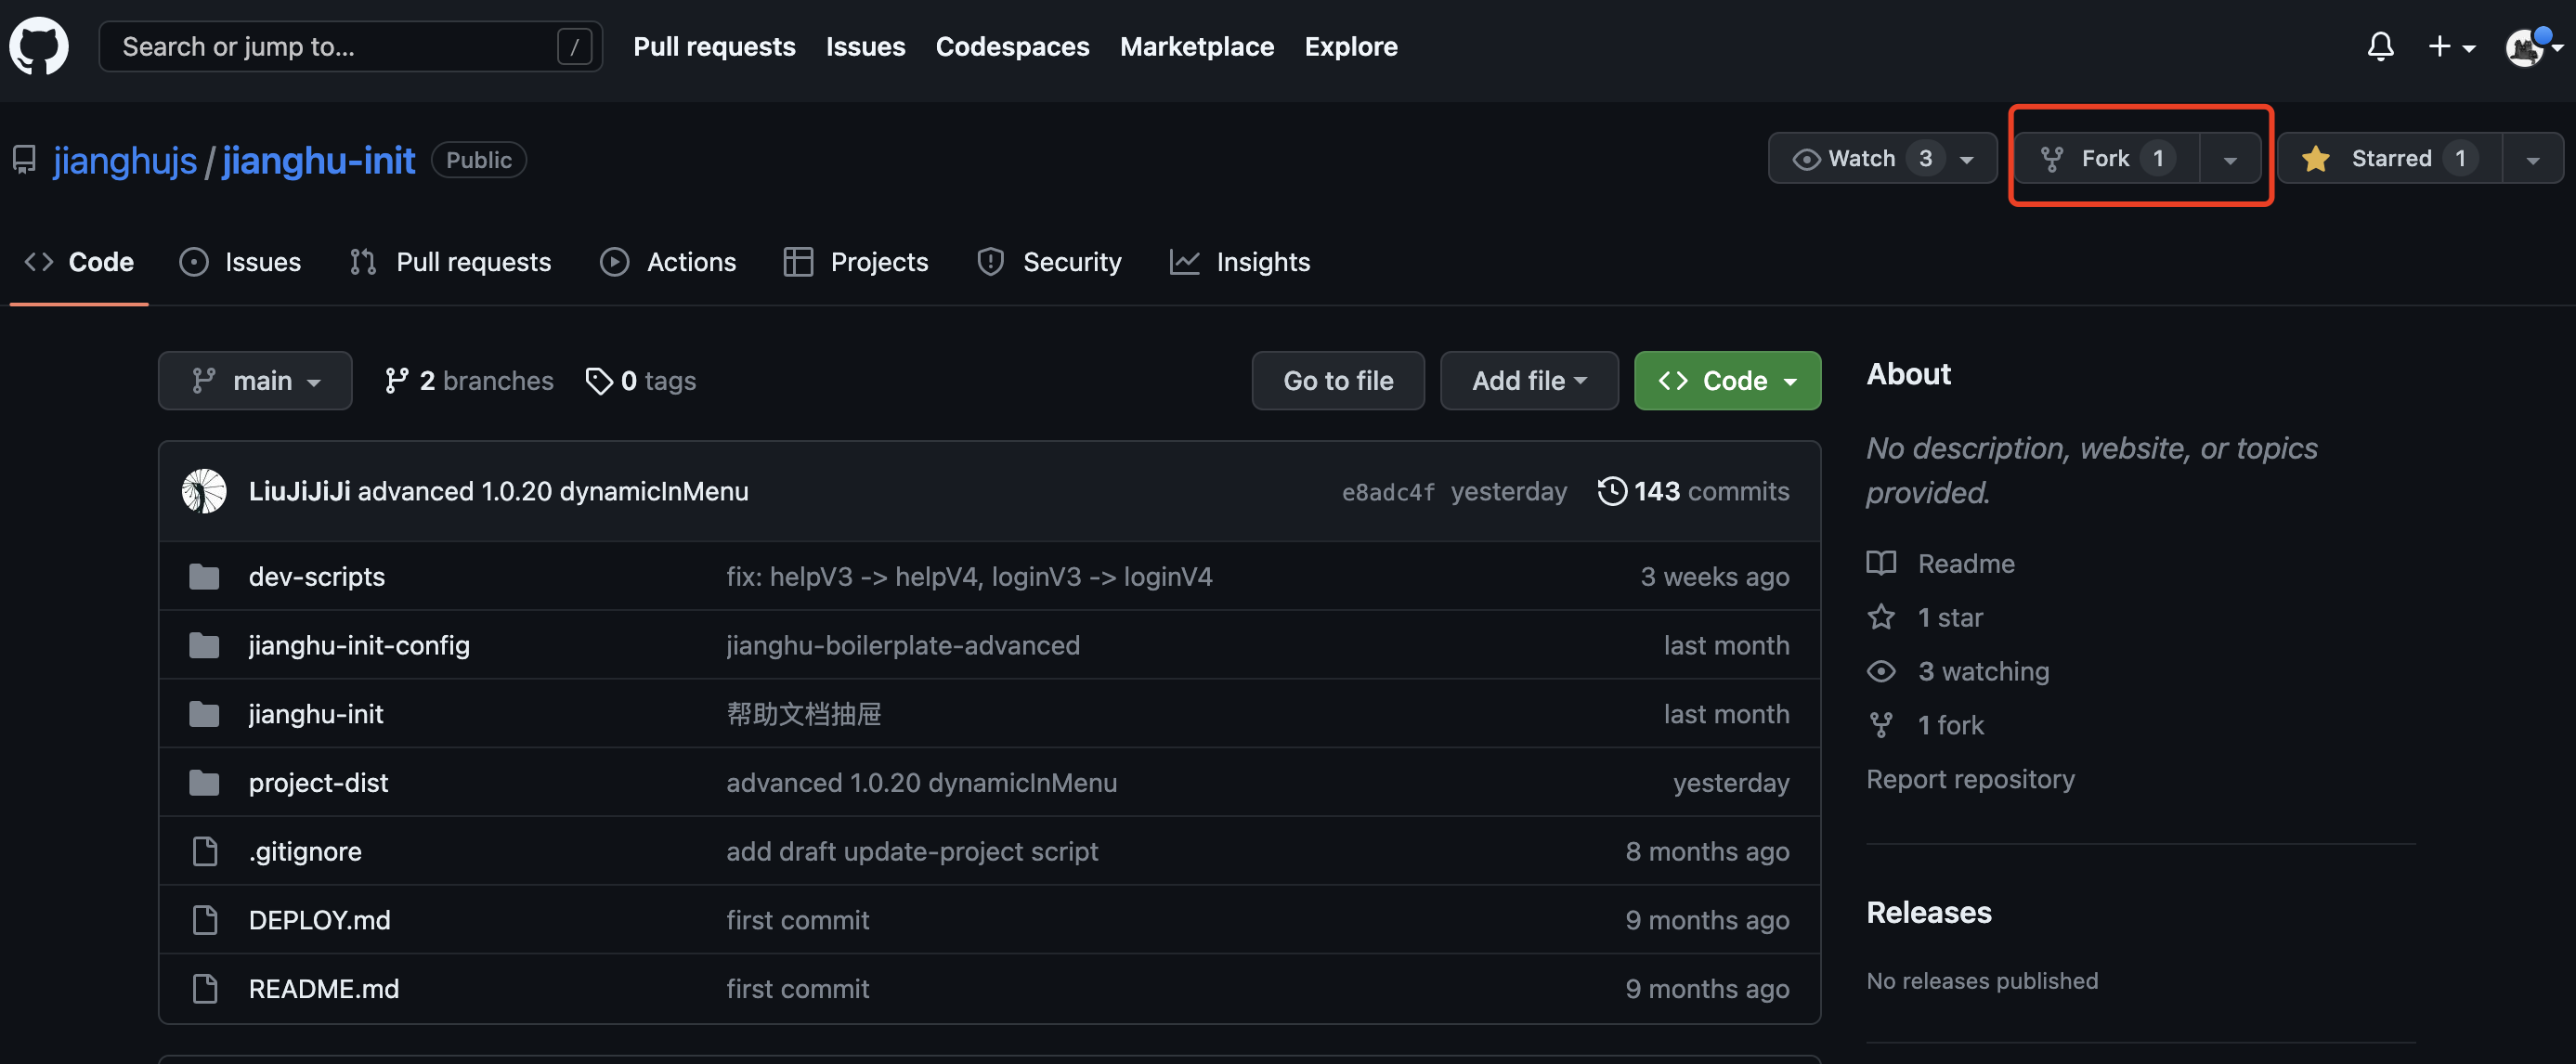
Task: Open the dev-scripts folder icon
Action: (204, 577)
